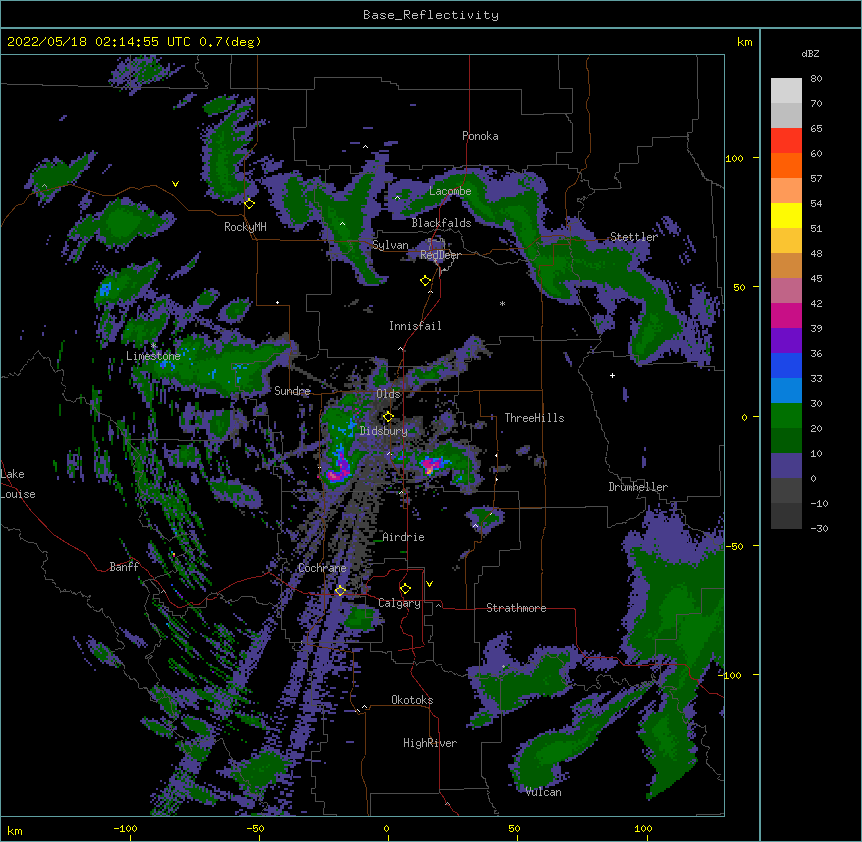
Task: Click the Vulcan label
Action: [x=543, y=792]
